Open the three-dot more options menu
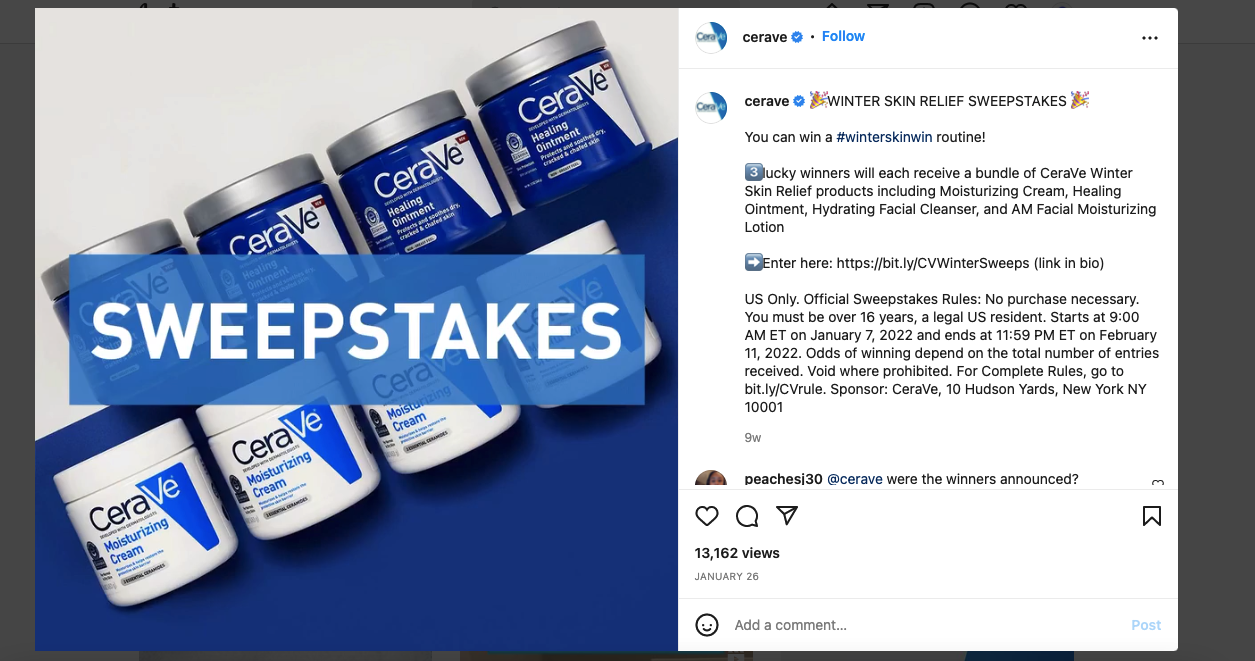1255x661 pixels. point(1150,38)
